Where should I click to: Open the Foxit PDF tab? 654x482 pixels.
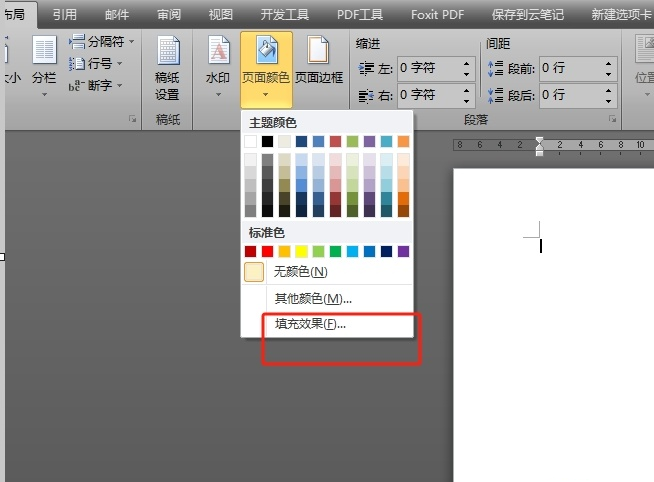tap(437, 15)
